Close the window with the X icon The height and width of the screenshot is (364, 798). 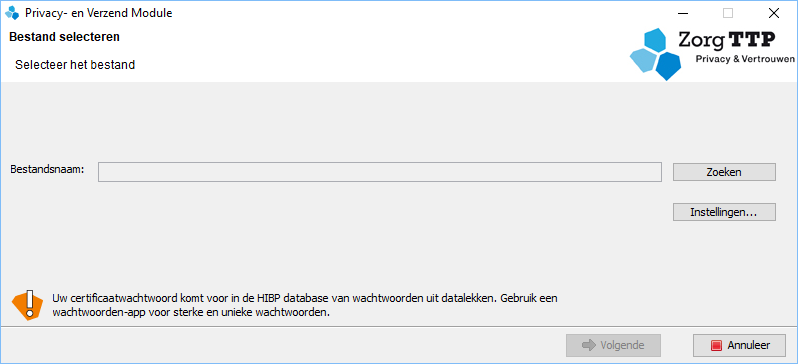[x=774, y=13]
